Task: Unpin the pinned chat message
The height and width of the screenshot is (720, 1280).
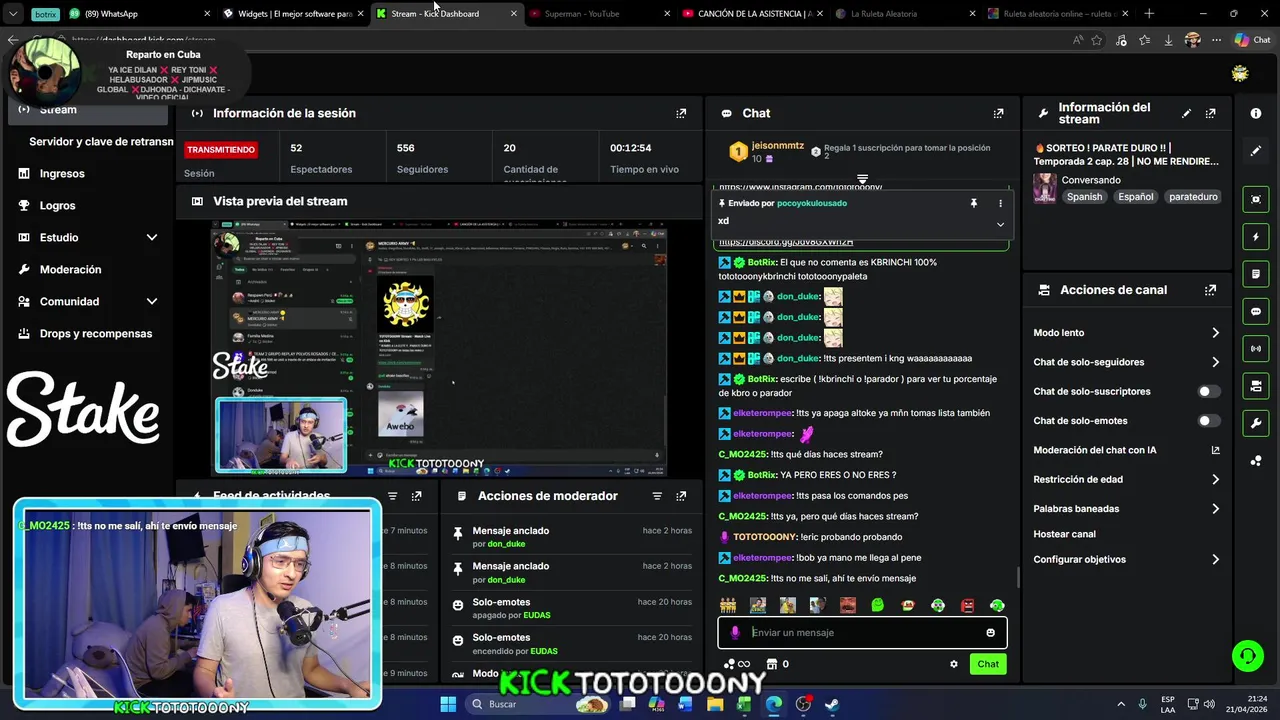Action: point(973,203)
